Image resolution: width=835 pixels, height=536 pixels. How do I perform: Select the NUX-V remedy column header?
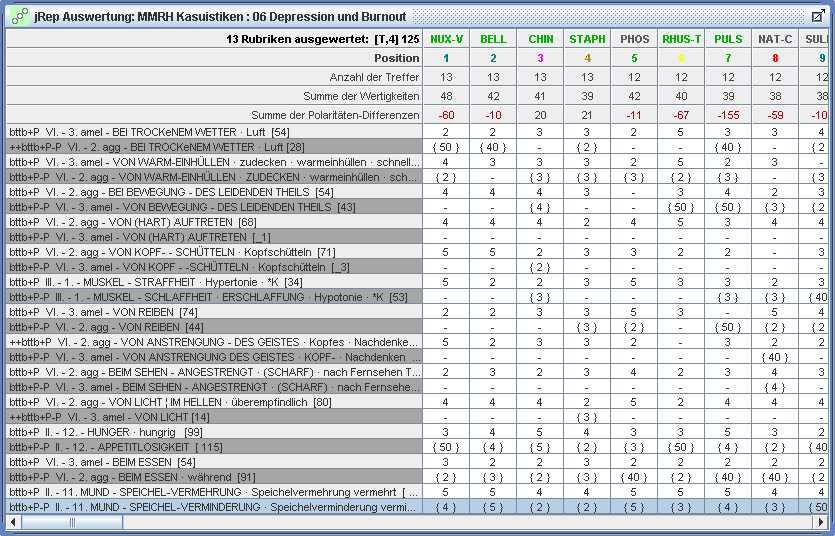(x=446, y=39)
